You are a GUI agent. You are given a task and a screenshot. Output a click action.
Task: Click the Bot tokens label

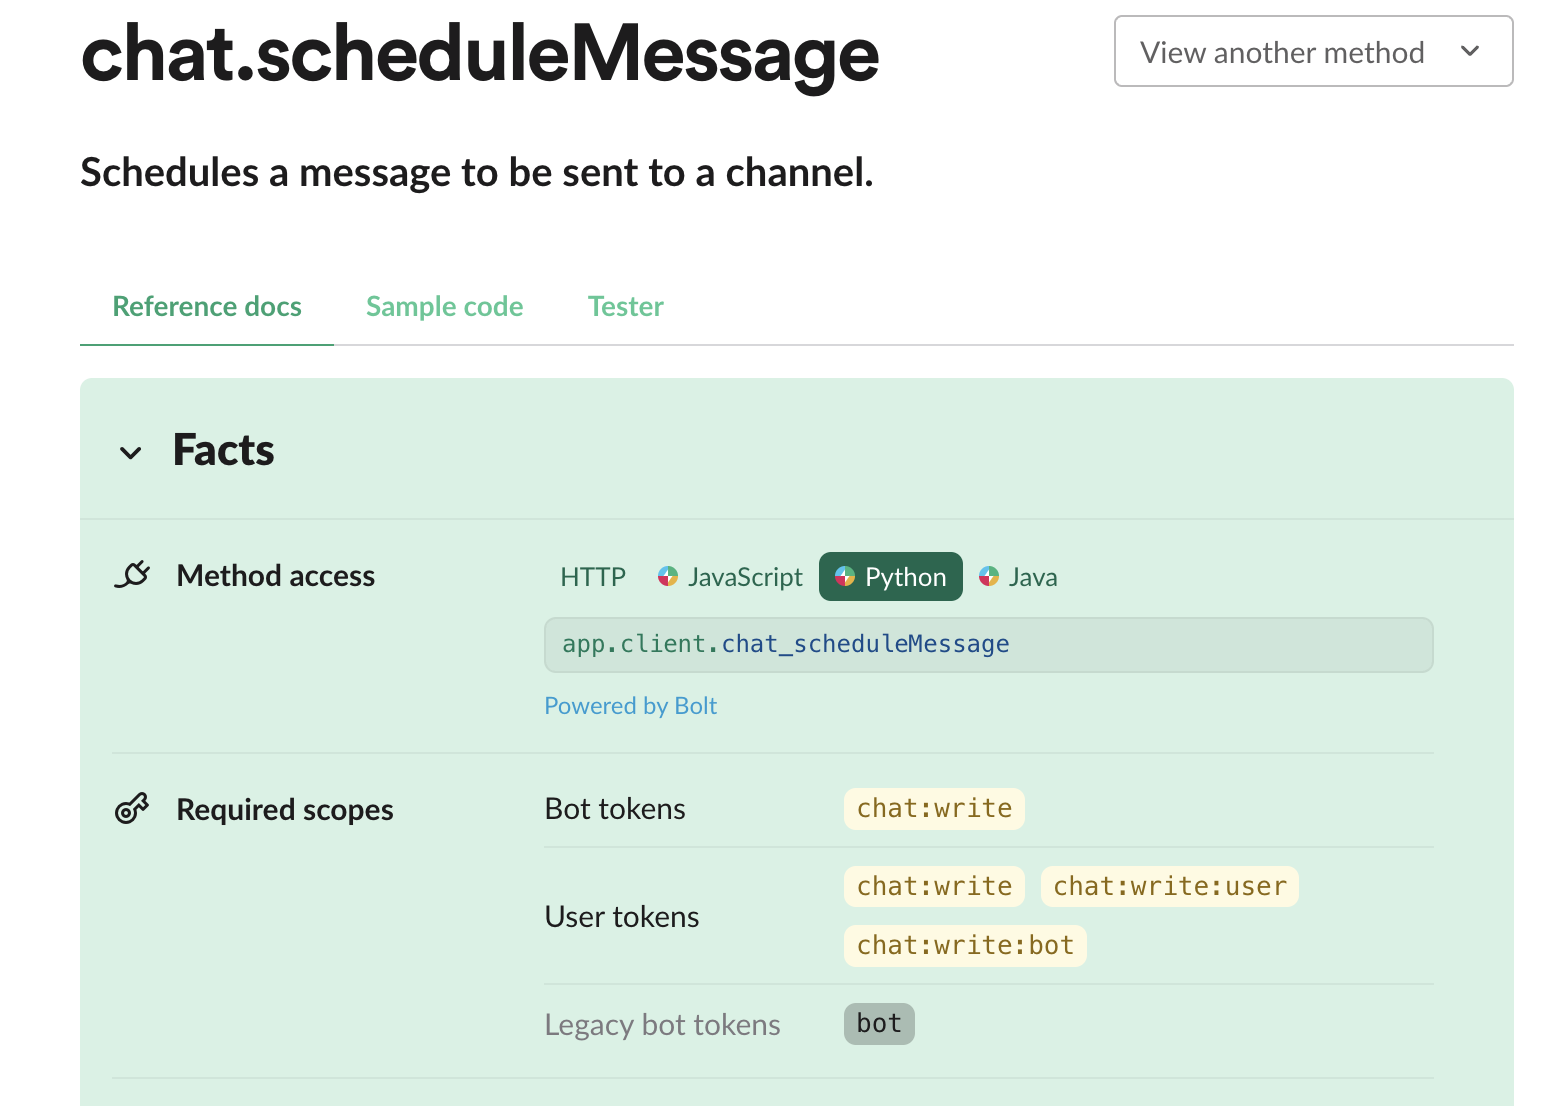(615, 809)
